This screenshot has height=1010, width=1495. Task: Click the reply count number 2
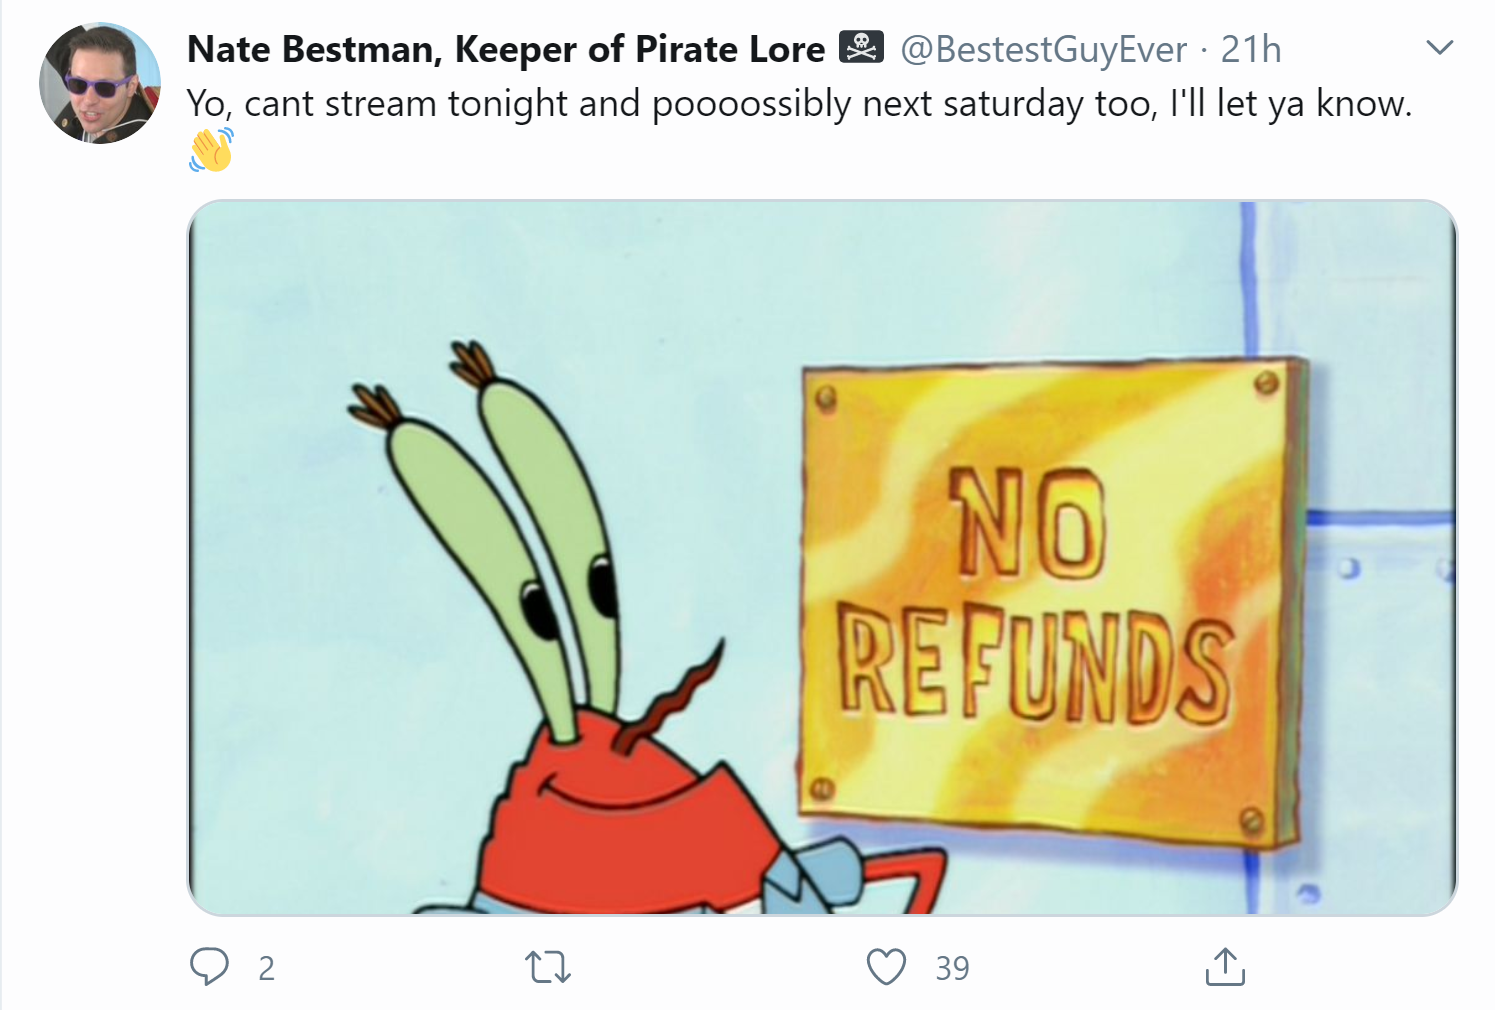266,968
